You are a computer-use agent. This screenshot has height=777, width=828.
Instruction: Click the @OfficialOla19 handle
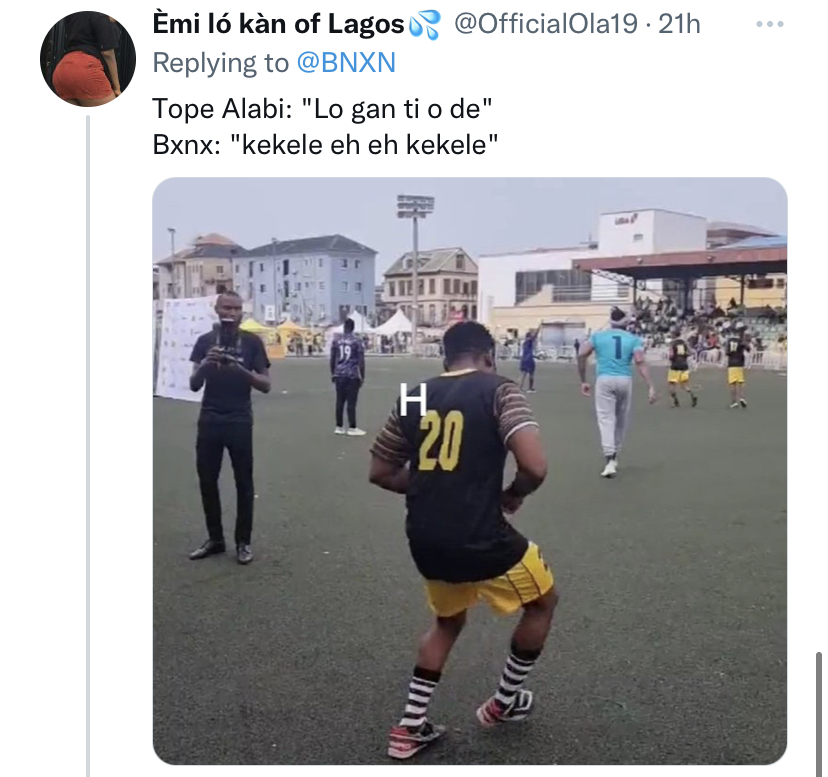tap(546, 25)
